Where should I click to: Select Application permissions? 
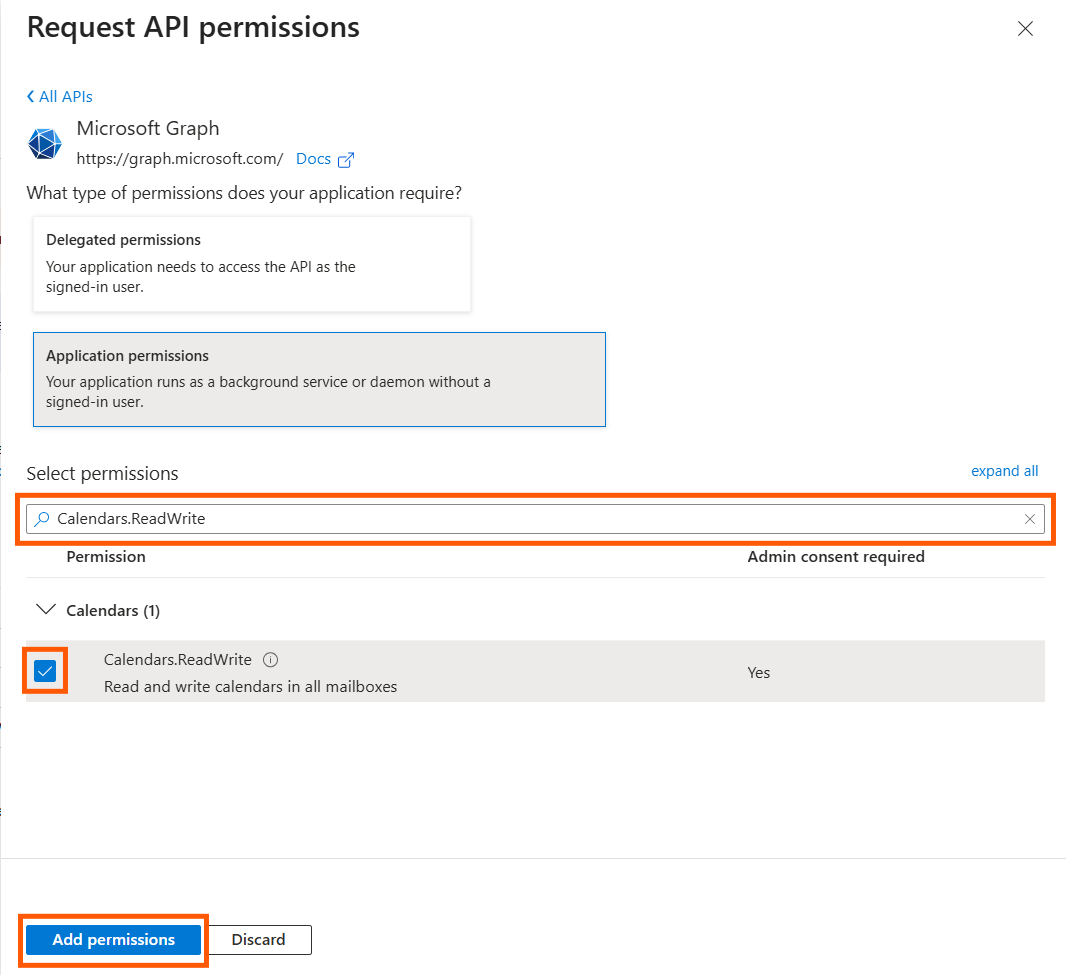tap(319, 379)
